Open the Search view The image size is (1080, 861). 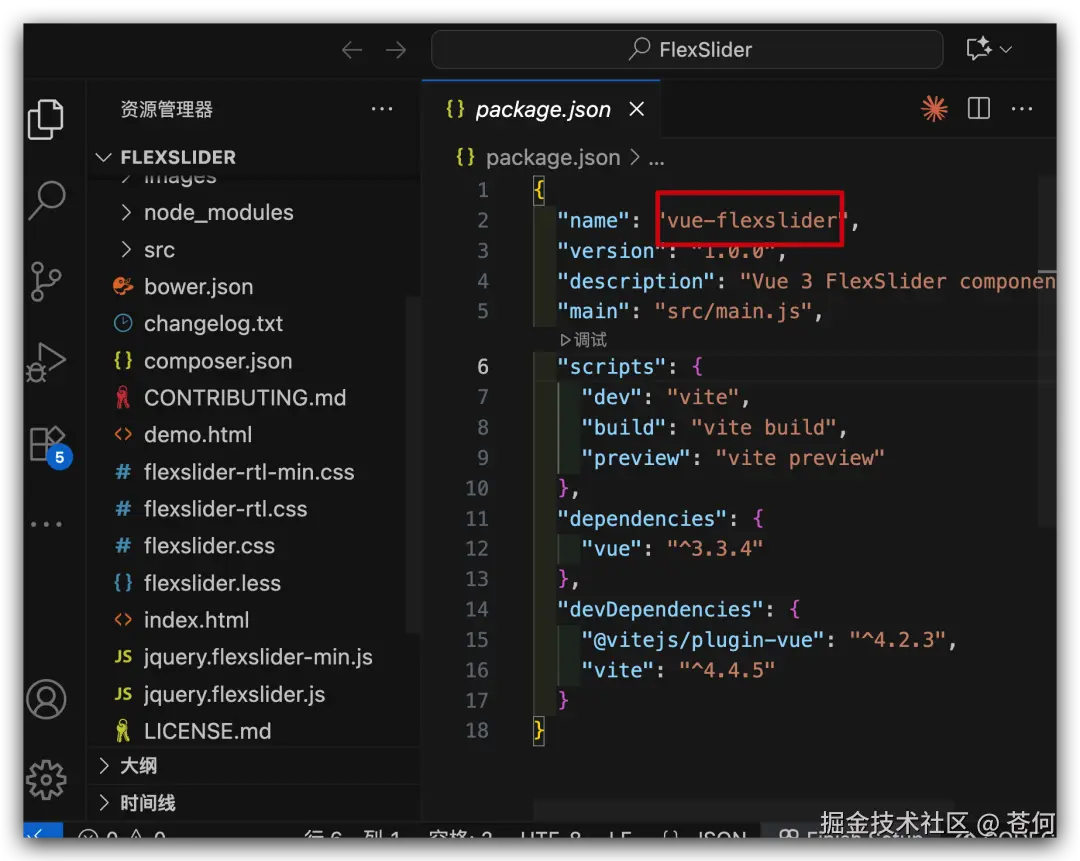(46, 200)
